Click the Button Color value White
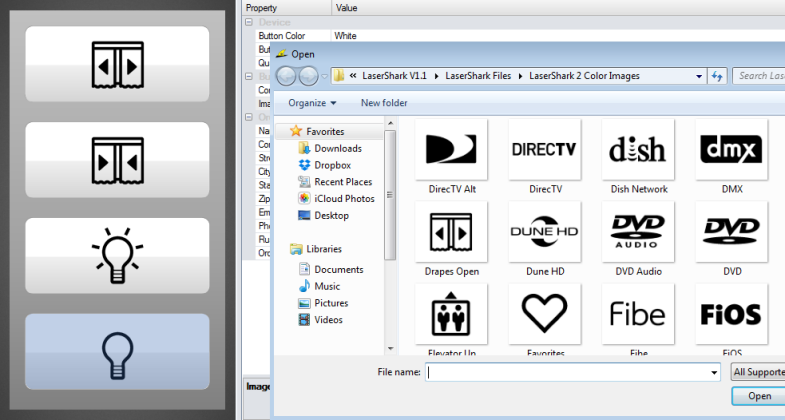Image resolution: width=785 pixels, height=420 pixels. point(345,36)
